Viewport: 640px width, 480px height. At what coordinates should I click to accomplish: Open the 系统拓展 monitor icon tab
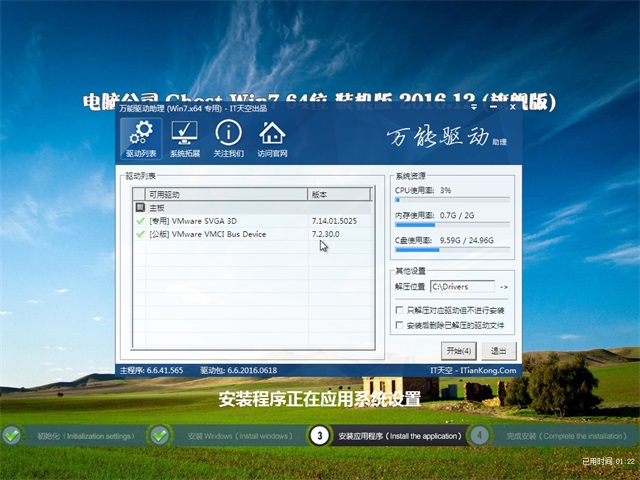(x=185, y=139)
